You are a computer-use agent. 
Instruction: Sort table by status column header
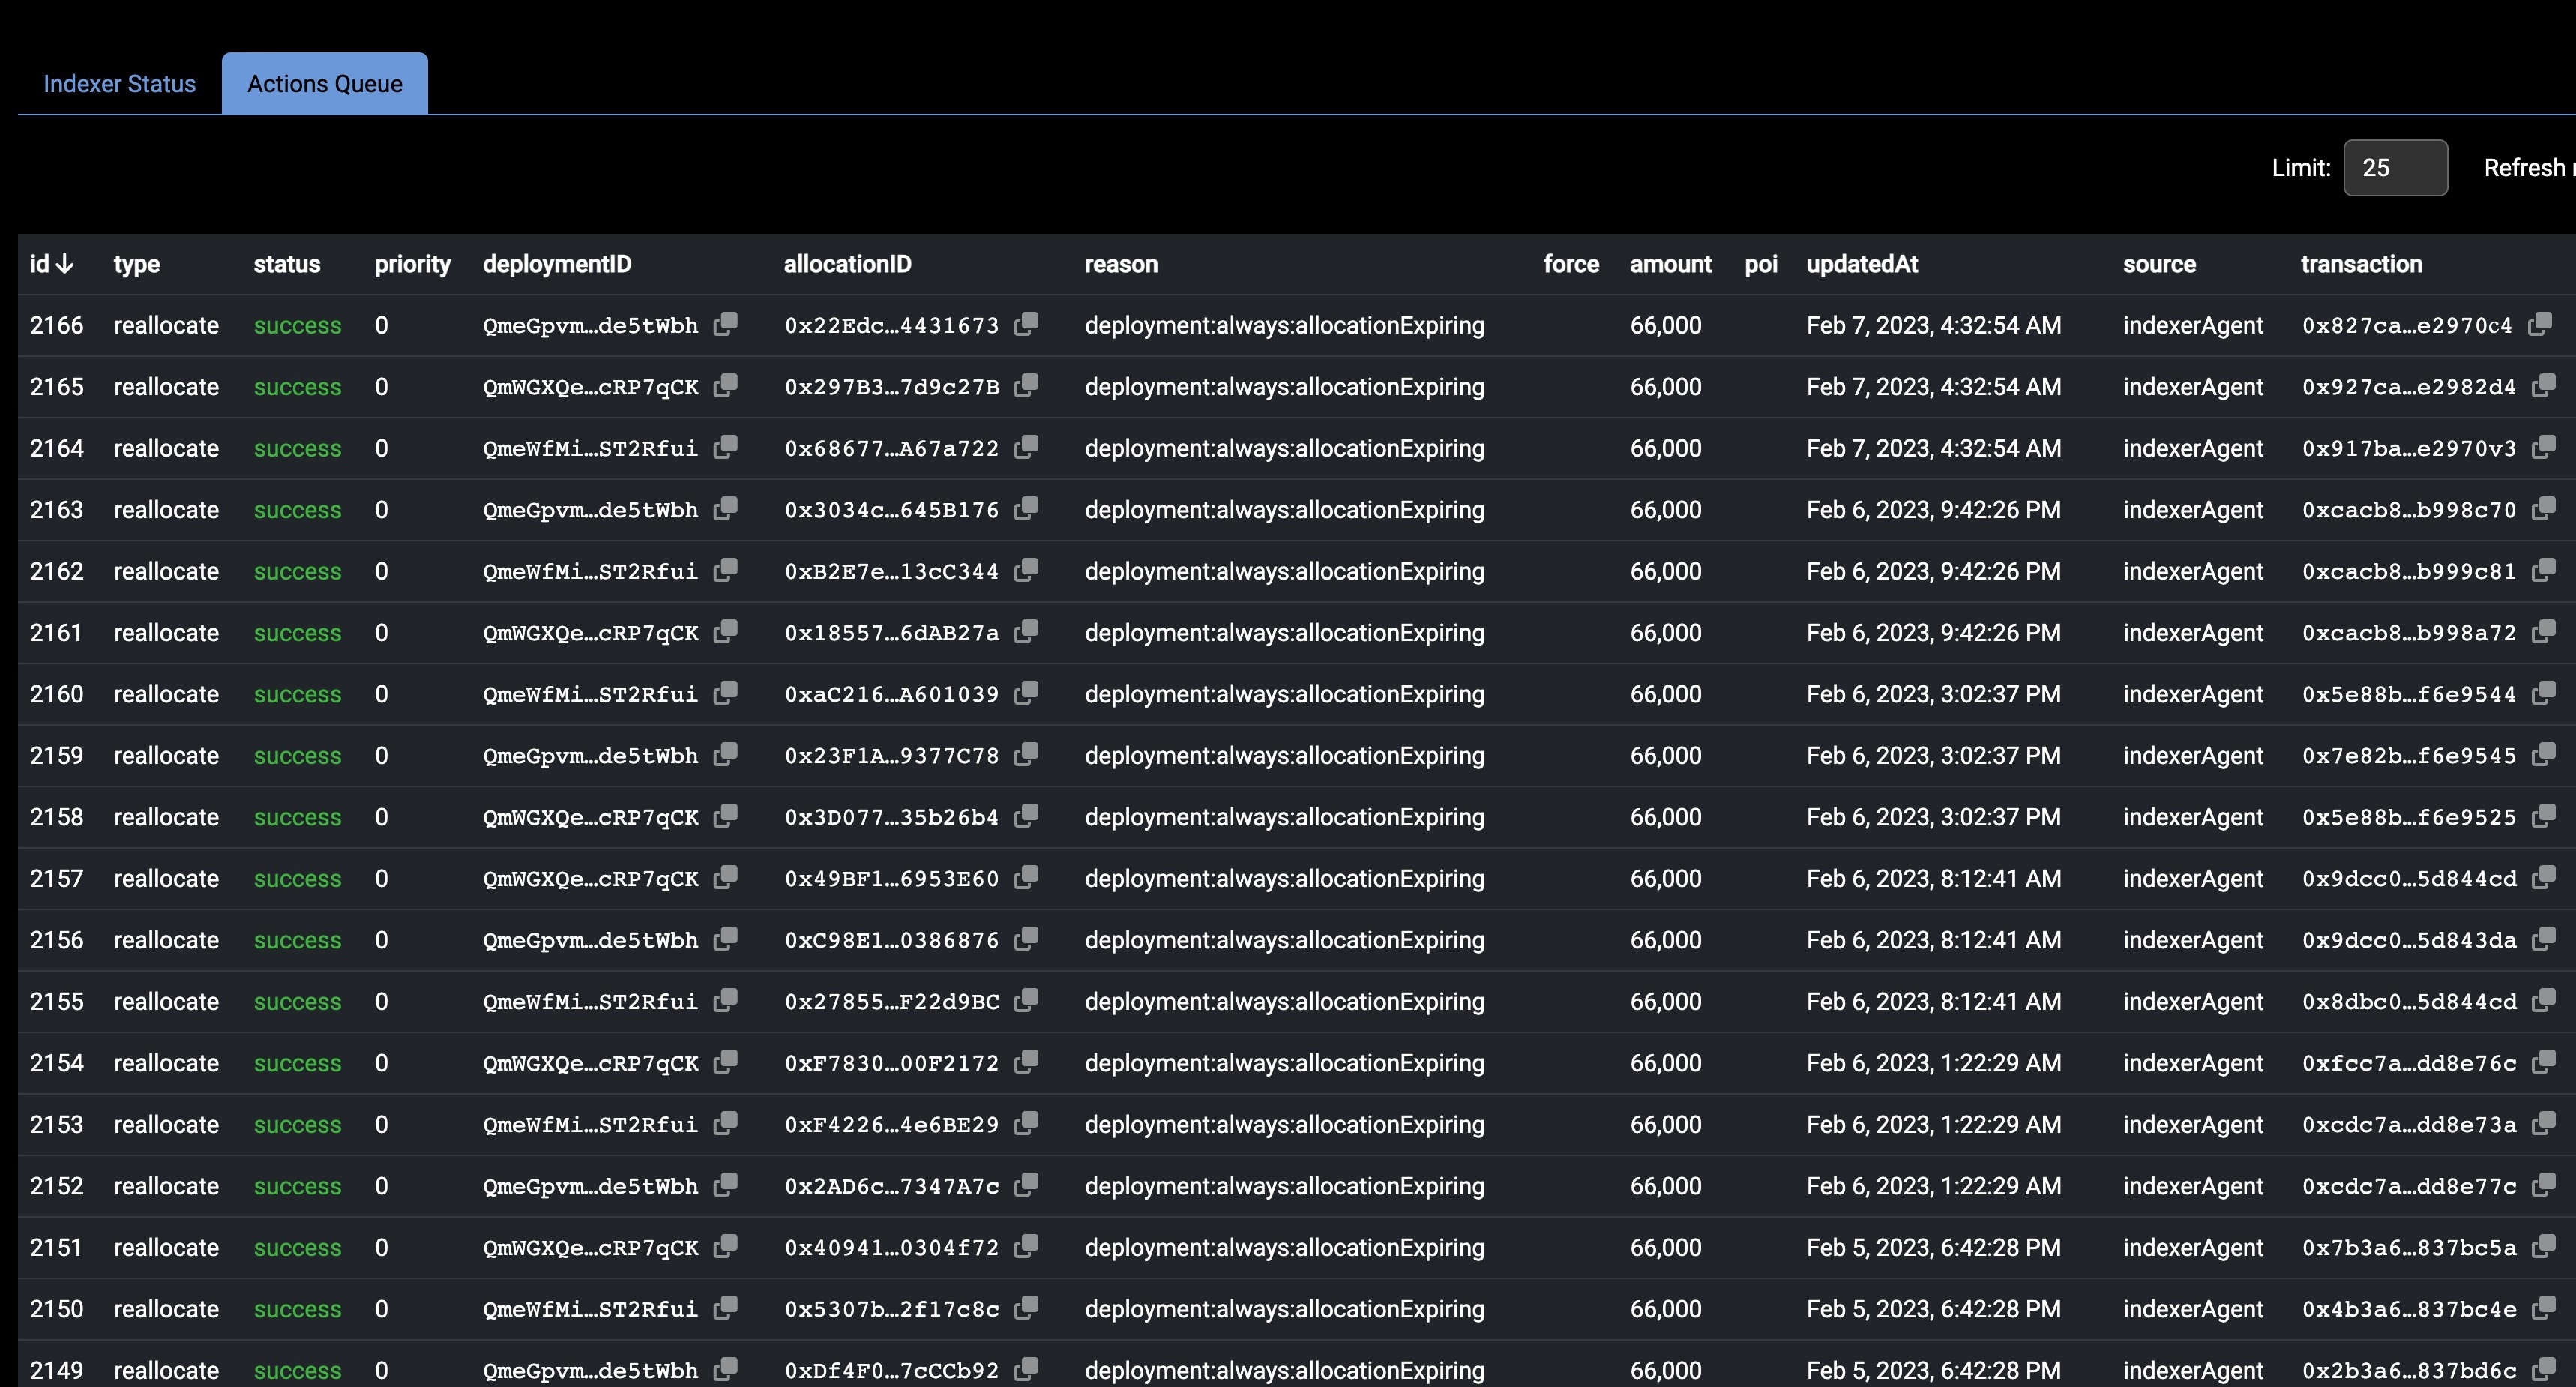pyautogui.click(x=286, y=264)
